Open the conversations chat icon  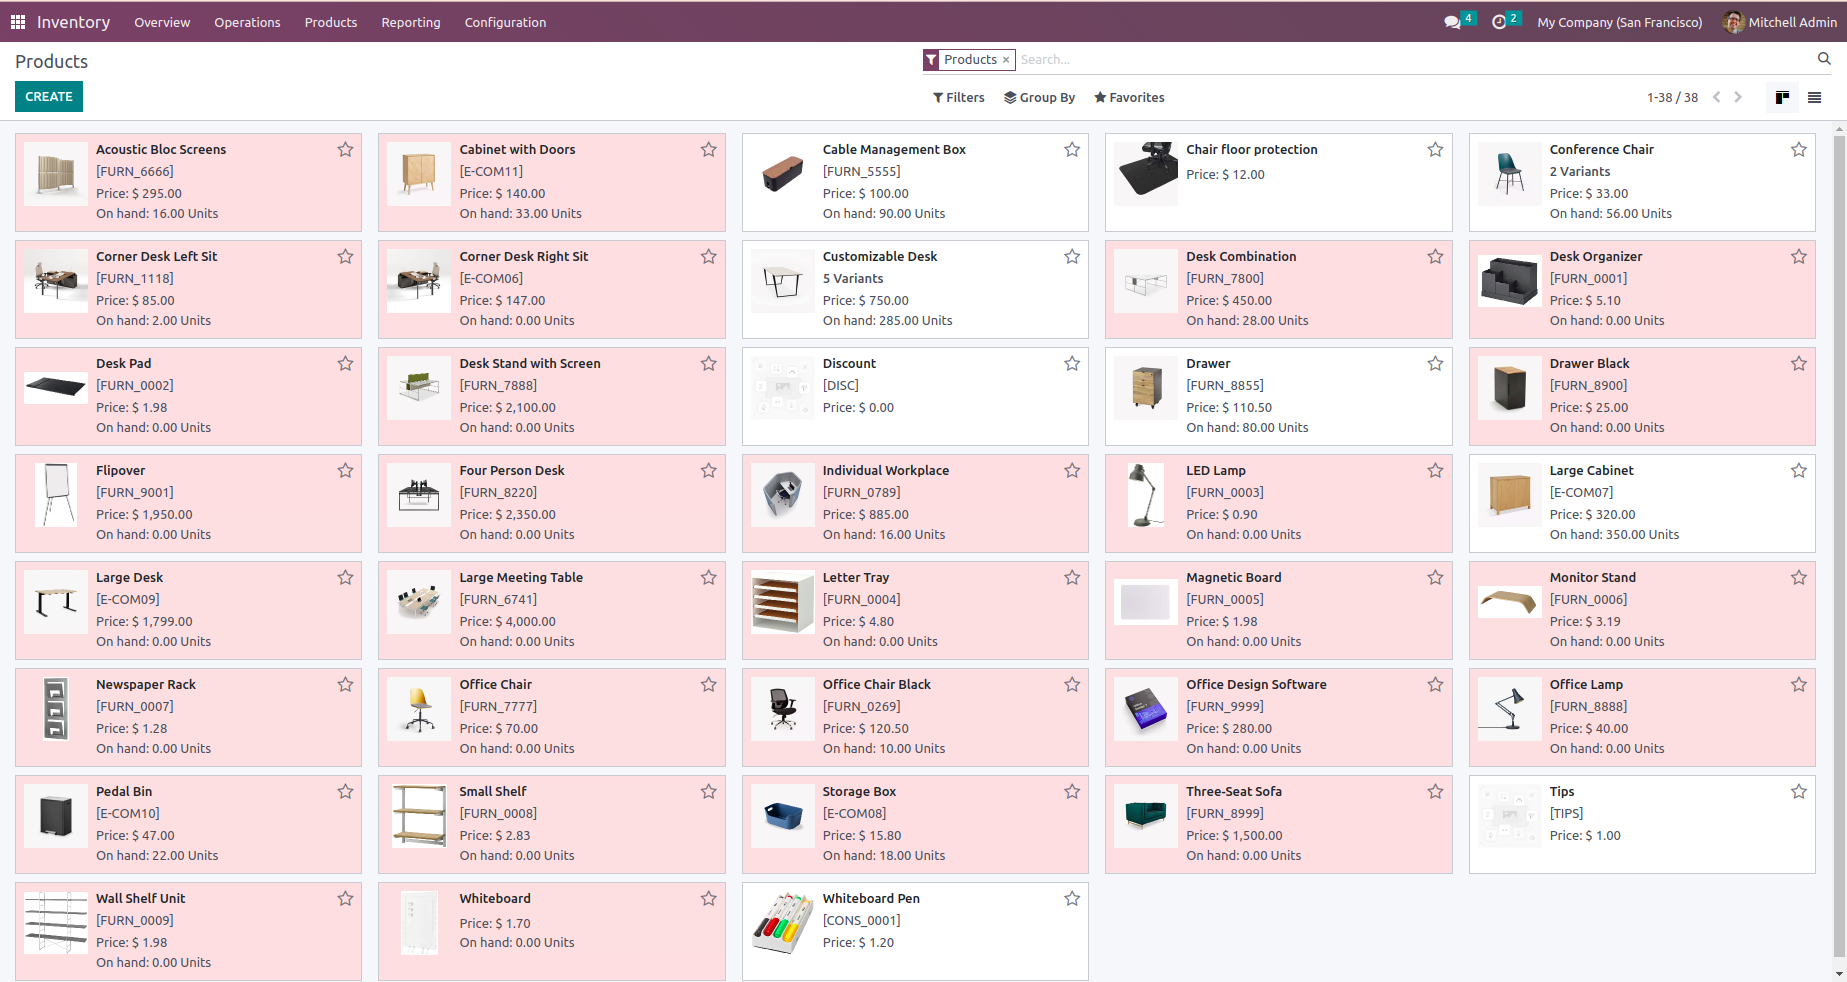[x=1452, y=22]
